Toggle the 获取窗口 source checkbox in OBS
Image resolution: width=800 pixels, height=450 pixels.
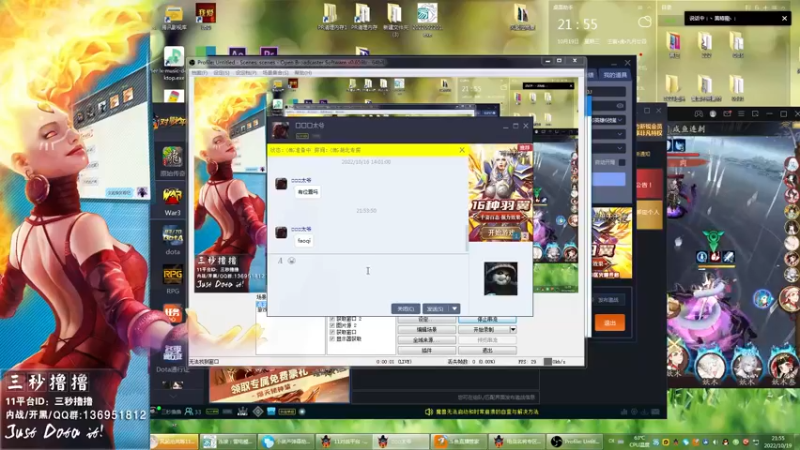332,332
